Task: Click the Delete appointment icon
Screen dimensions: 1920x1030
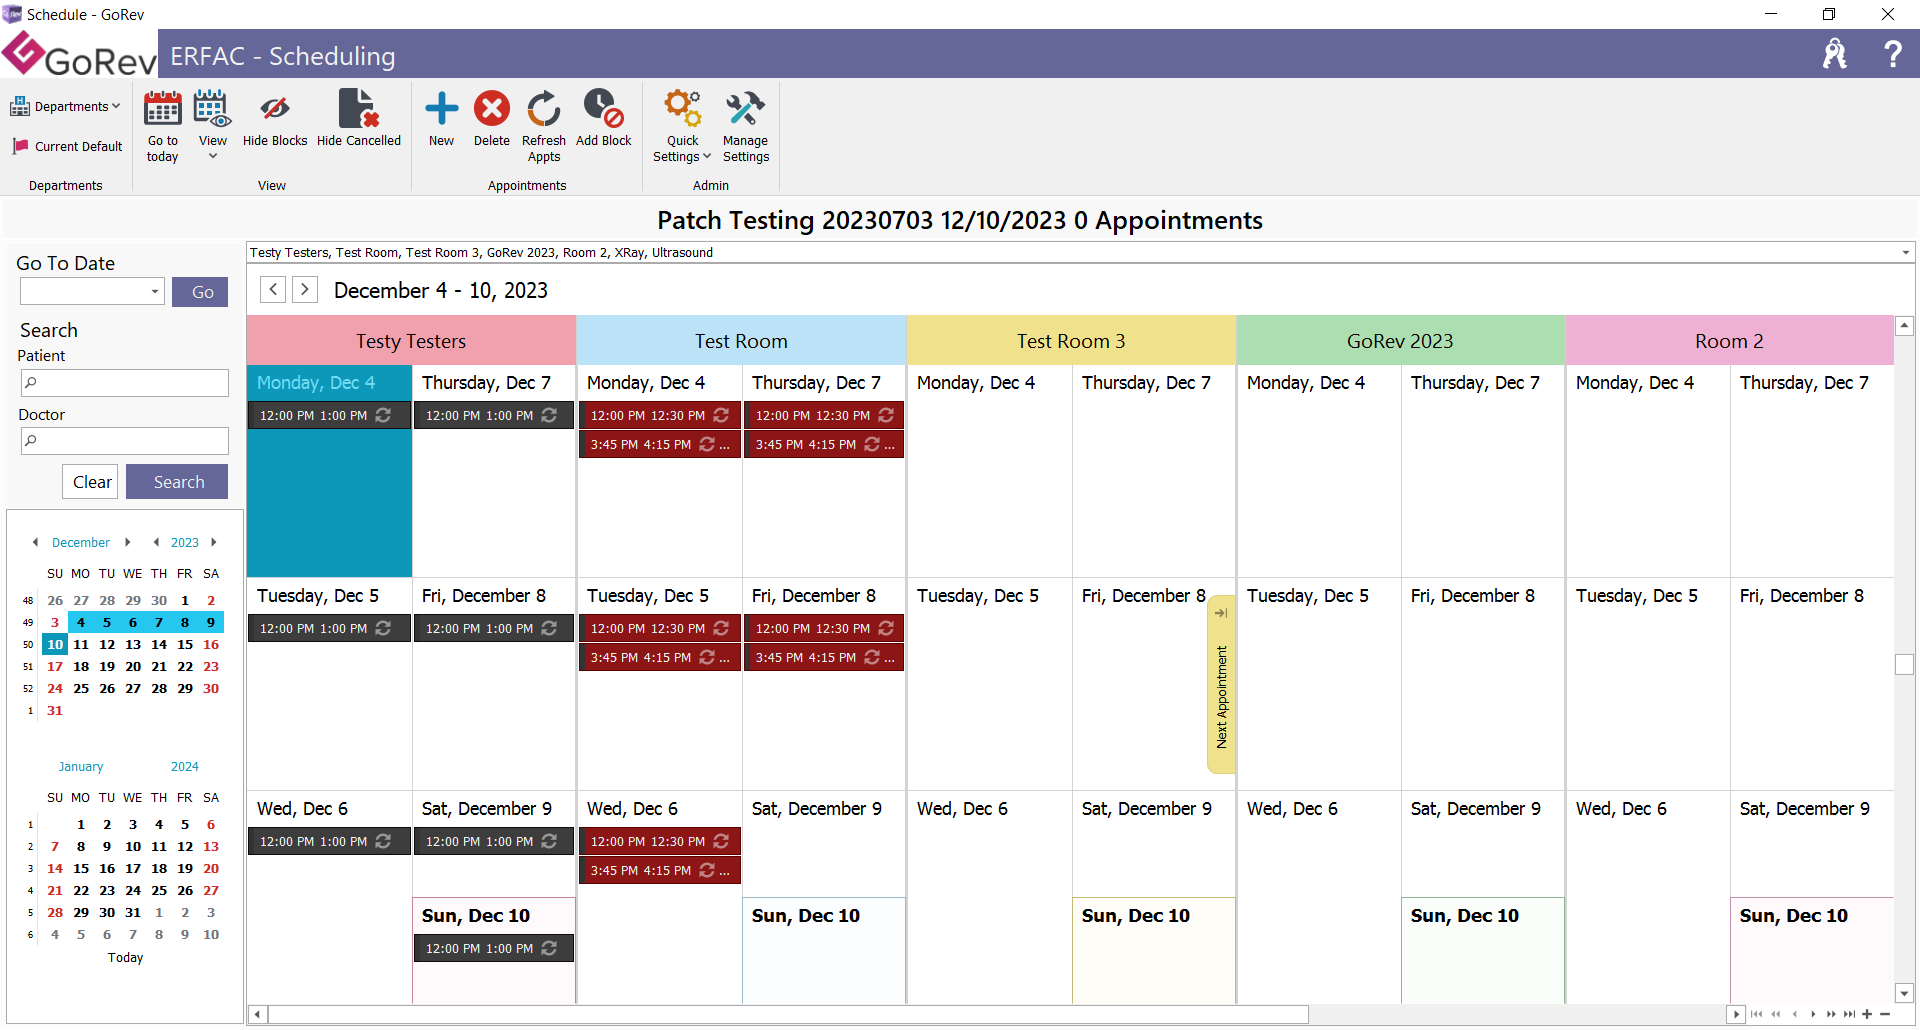Action: 491,109
